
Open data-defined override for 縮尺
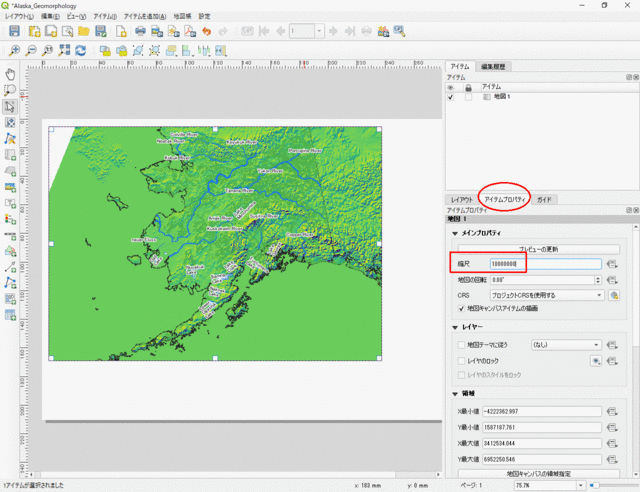pos(612,264)
